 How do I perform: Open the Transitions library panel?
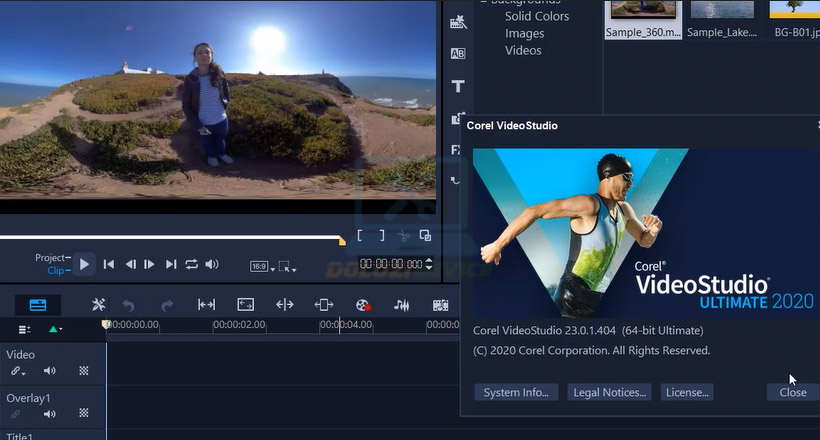click(x=458, y=54)
